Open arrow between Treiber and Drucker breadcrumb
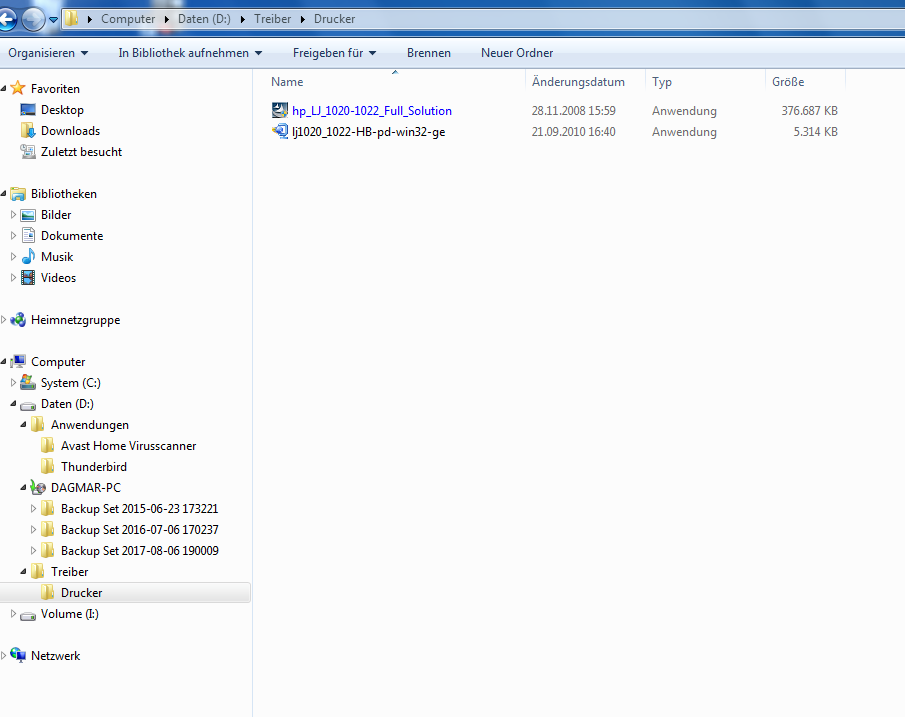The height and width of the screenshot is (717, 905). pos(302,19)
